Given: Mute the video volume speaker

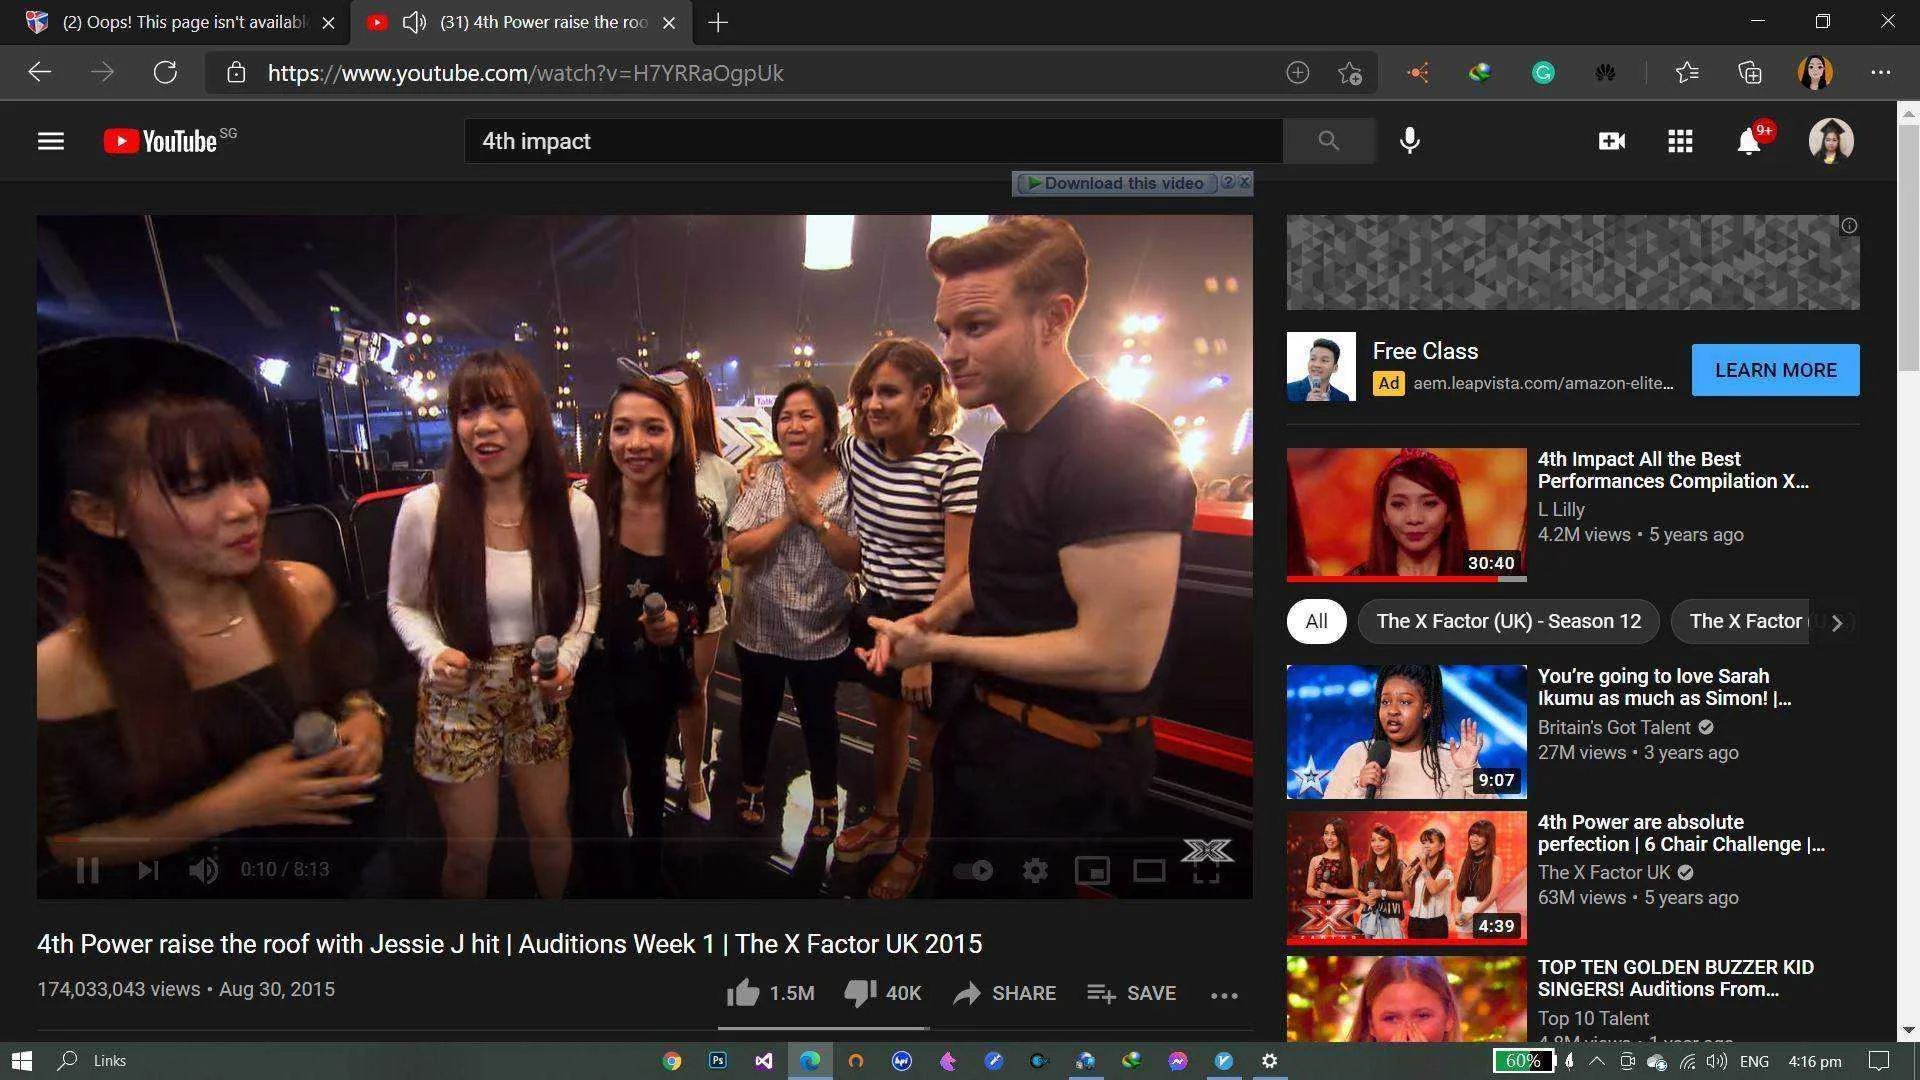Looking at the screenshot, I should point(203,870).
